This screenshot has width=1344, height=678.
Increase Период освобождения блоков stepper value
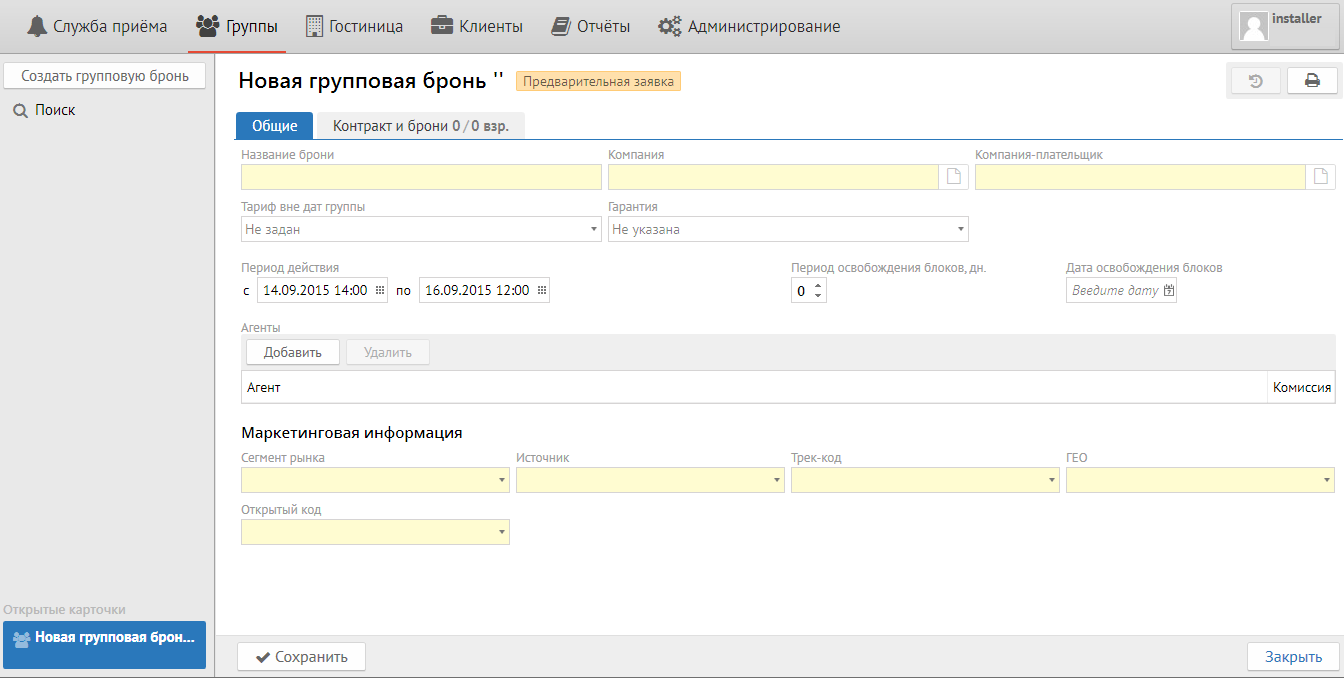pyautogui.click(x=819, y=286)
